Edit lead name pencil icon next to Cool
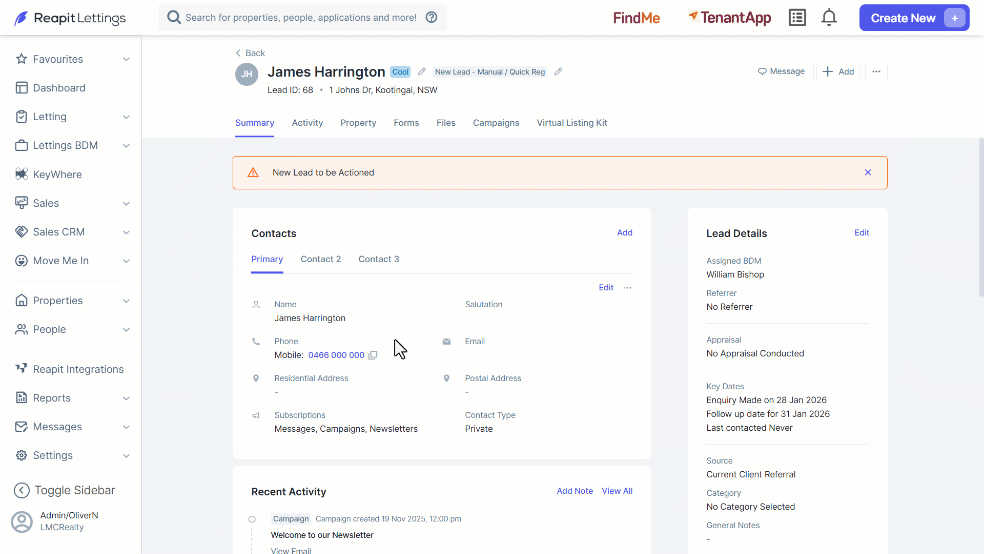This screenshot has width=984, height=554. point(422,72)
